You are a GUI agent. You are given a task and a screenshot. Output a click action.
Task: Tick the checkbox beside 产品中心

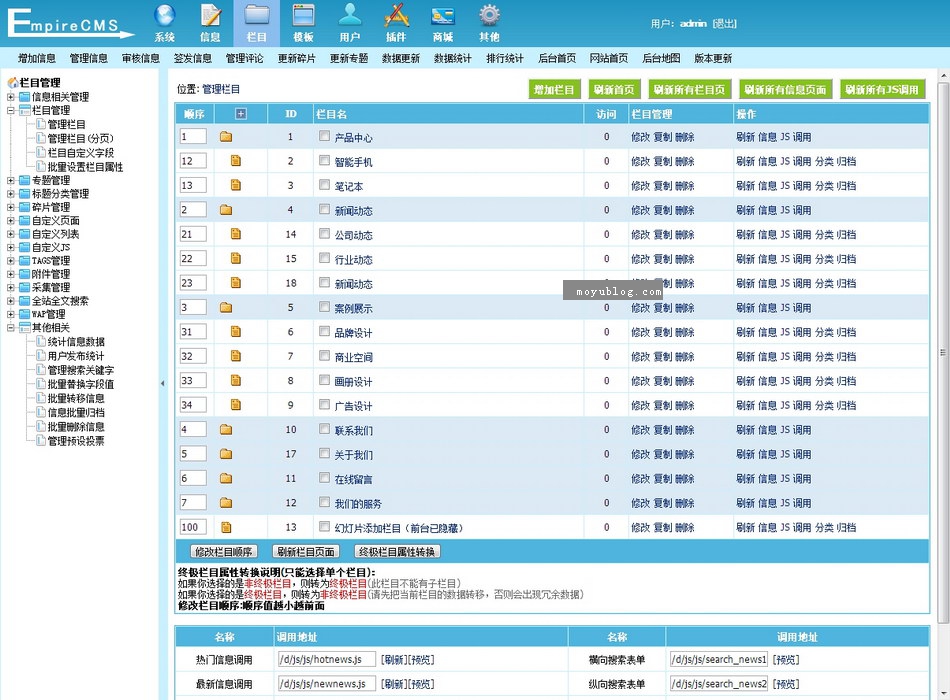(x=325, y=136)
